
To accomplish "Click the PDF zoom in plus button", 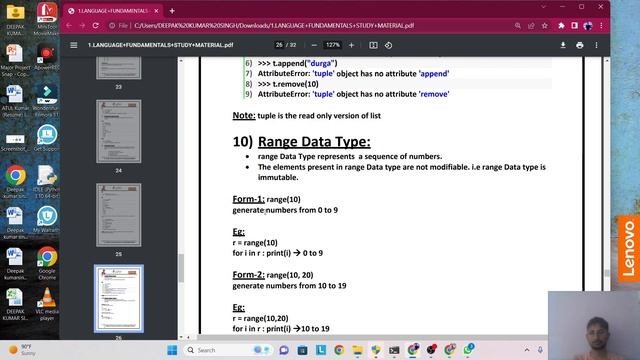I will [351, 45].
